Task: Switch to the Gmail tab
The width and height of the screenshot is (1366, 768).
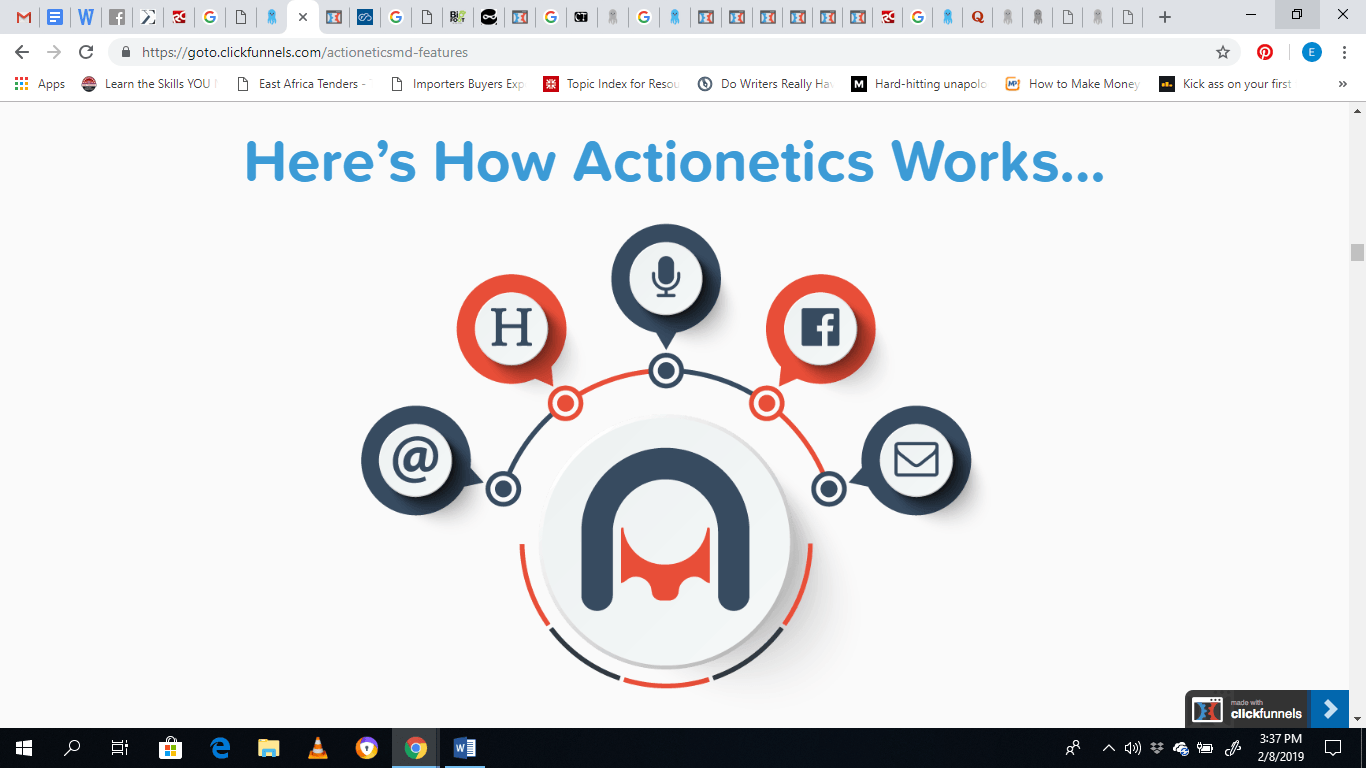Action: tap(24, 17)
